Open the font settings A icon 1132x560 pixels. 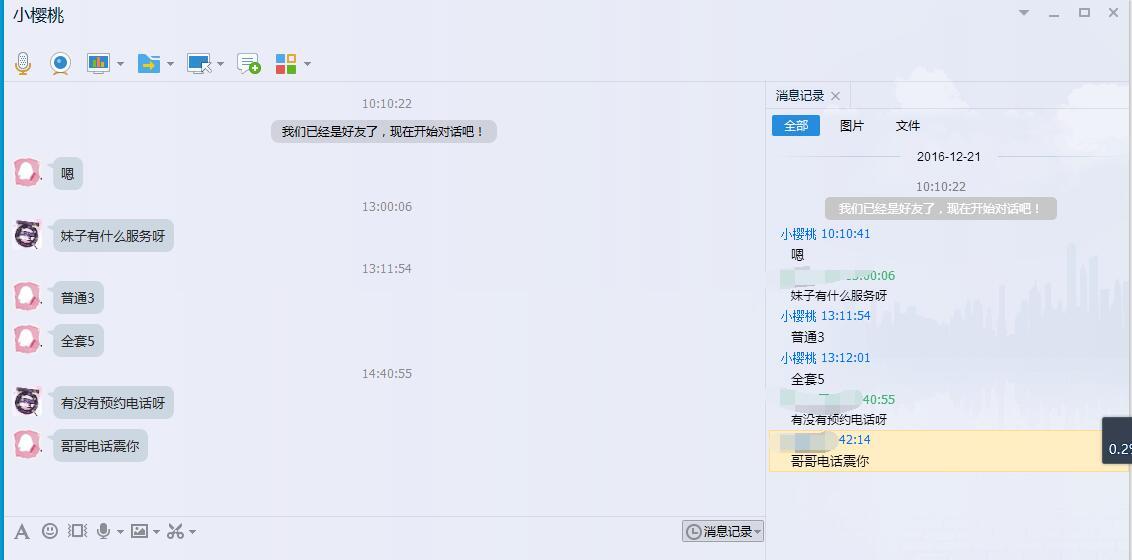click(x=22, y=532)
